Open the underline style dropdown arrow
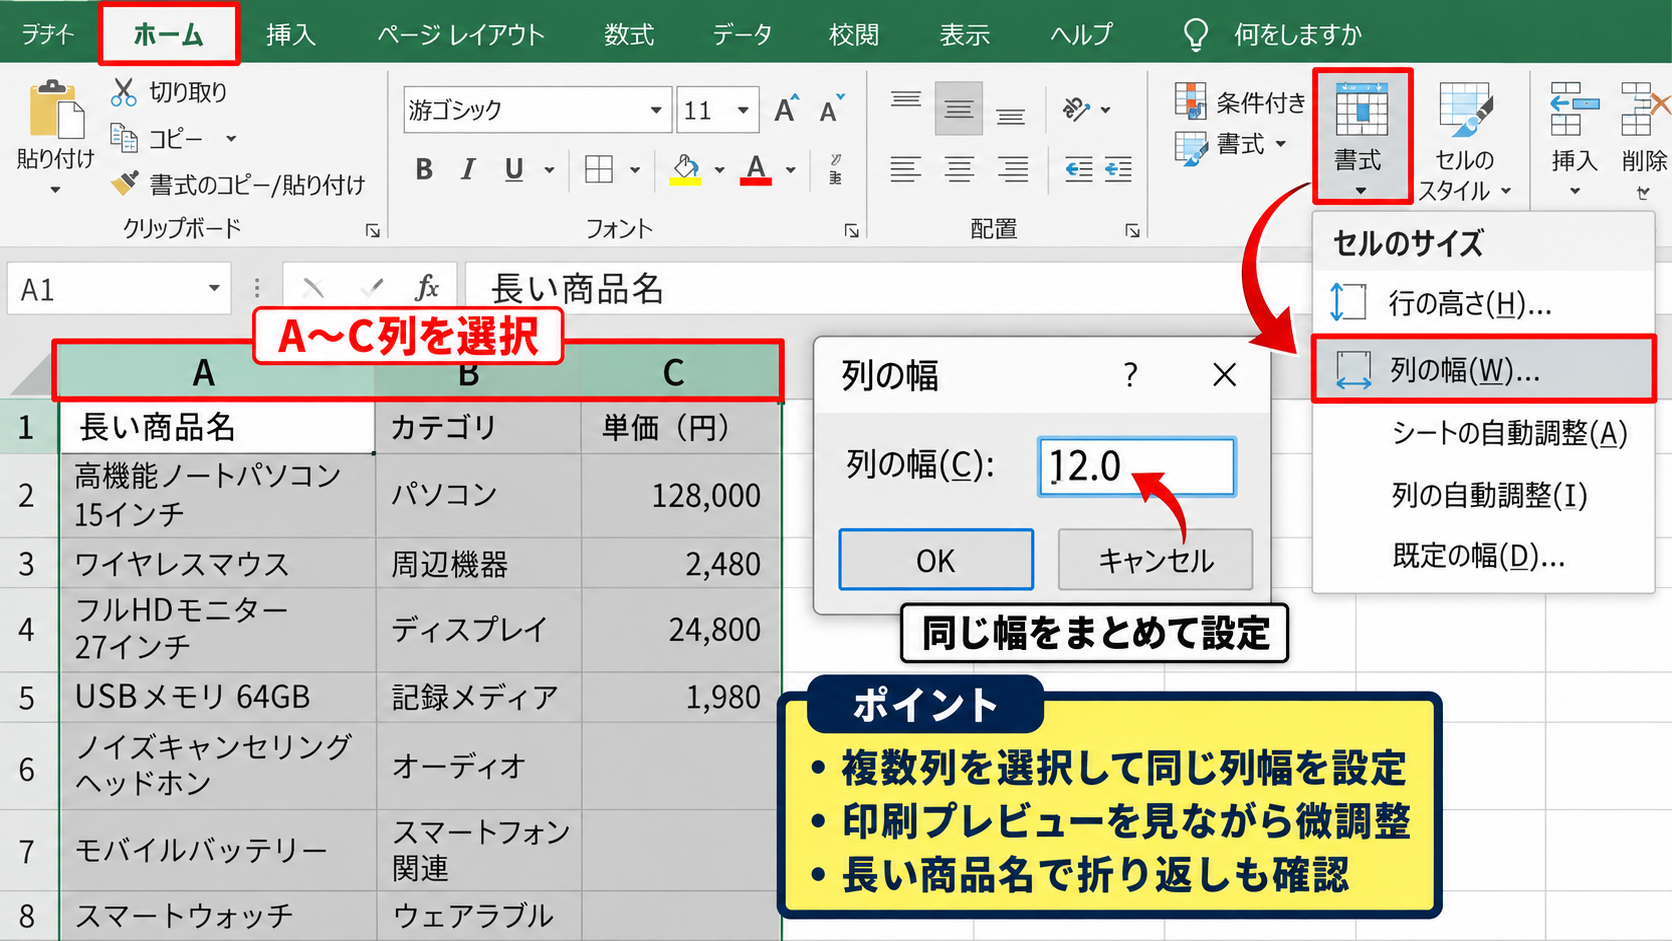The height and width of the screenshot is (941, 1672). tap(549, 170)
